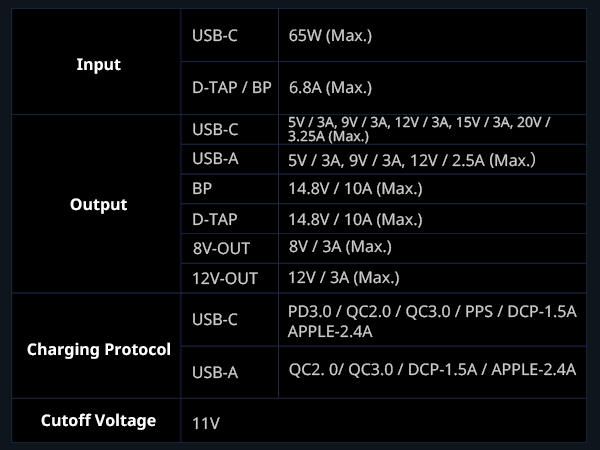Select the 65W (Max.) value

point(329,36)
